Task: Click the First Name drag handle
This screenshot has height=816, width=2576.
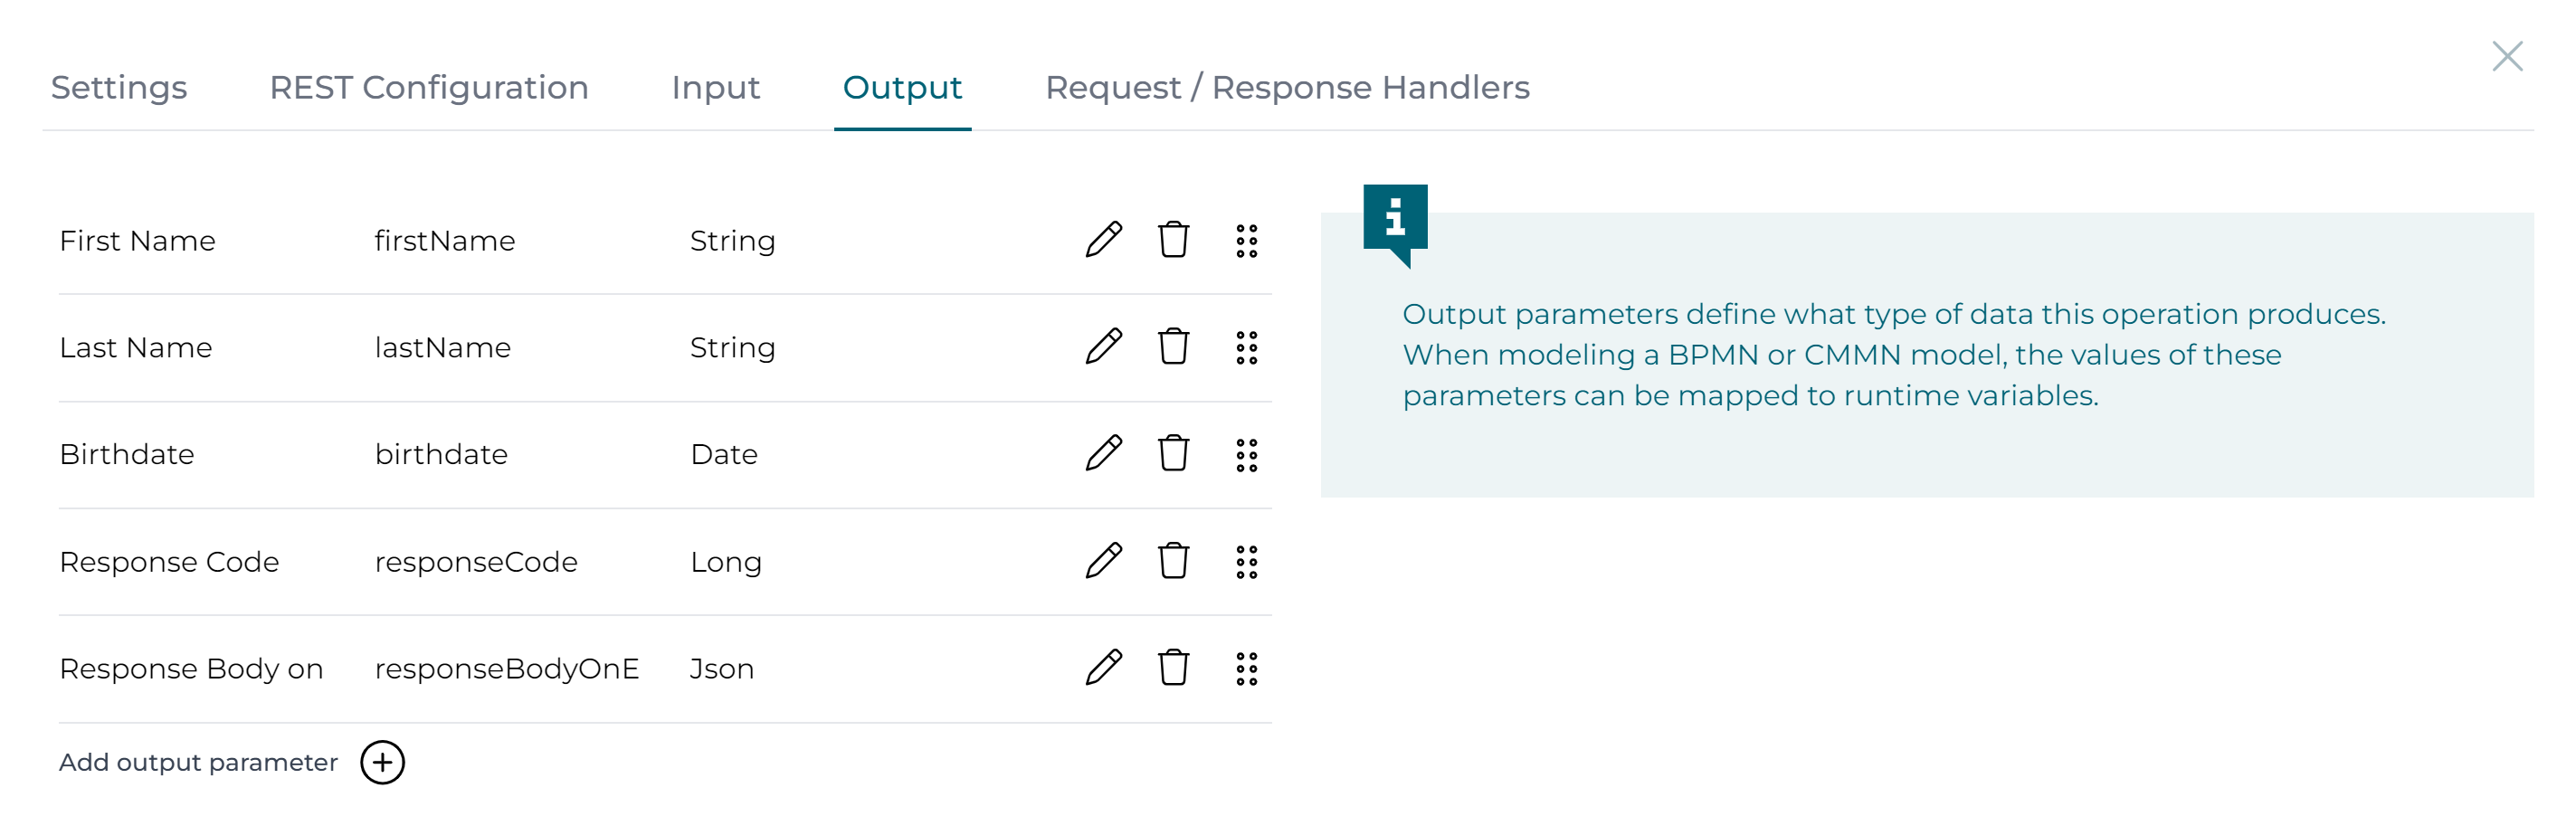Action: tap(1246, 241)
